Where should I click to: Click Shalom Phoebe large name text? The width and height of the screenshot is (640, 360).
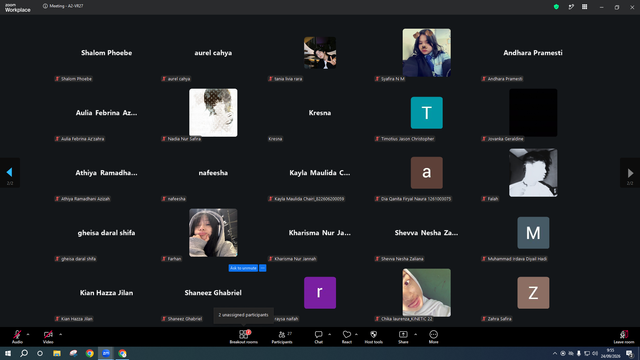pyautogui.click(x=107, y=53)
